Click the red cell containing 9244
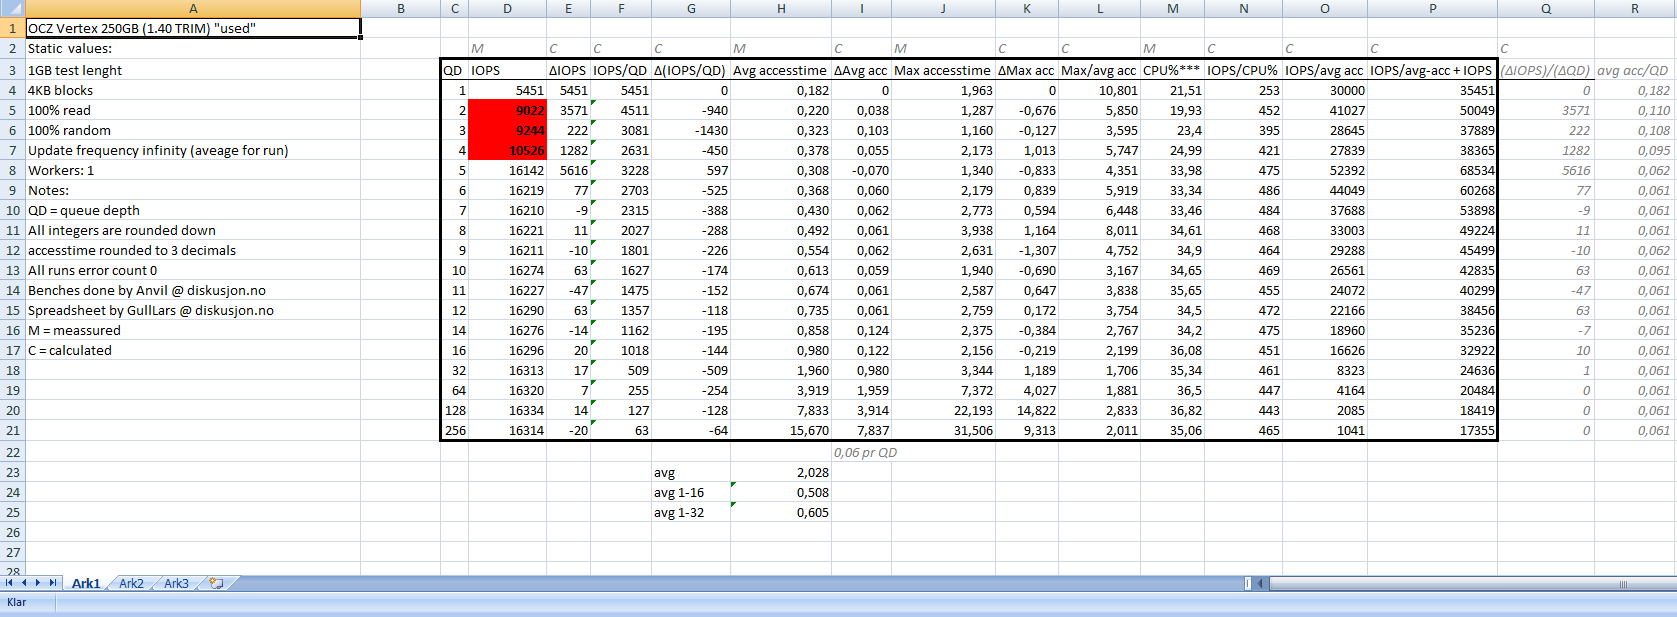This screenshot has height=617, width=1677. (507, 130)
